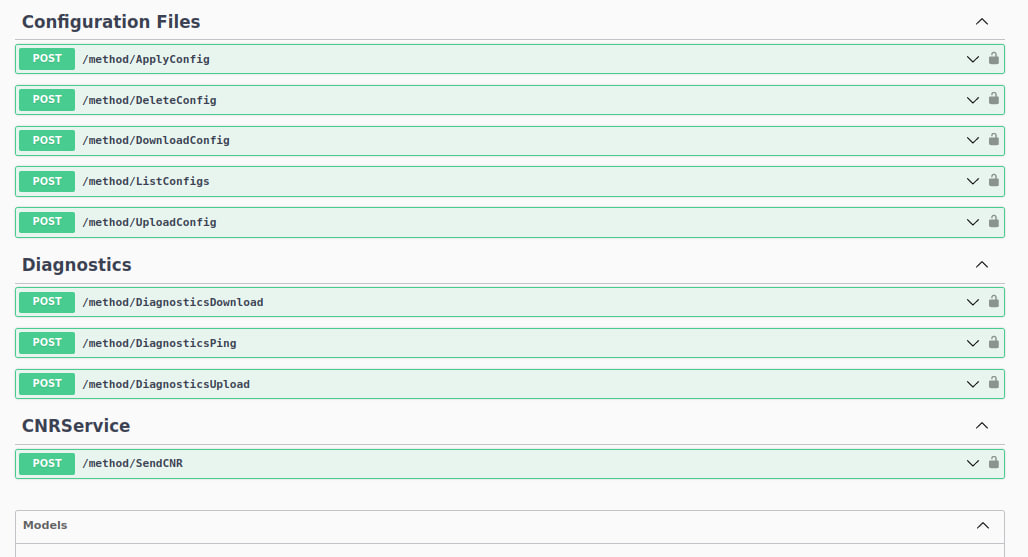The image size is (1028, 557).
Task: Expand the DiagnosticsUpload endpoint chevron
Action: tap(973, 384)
